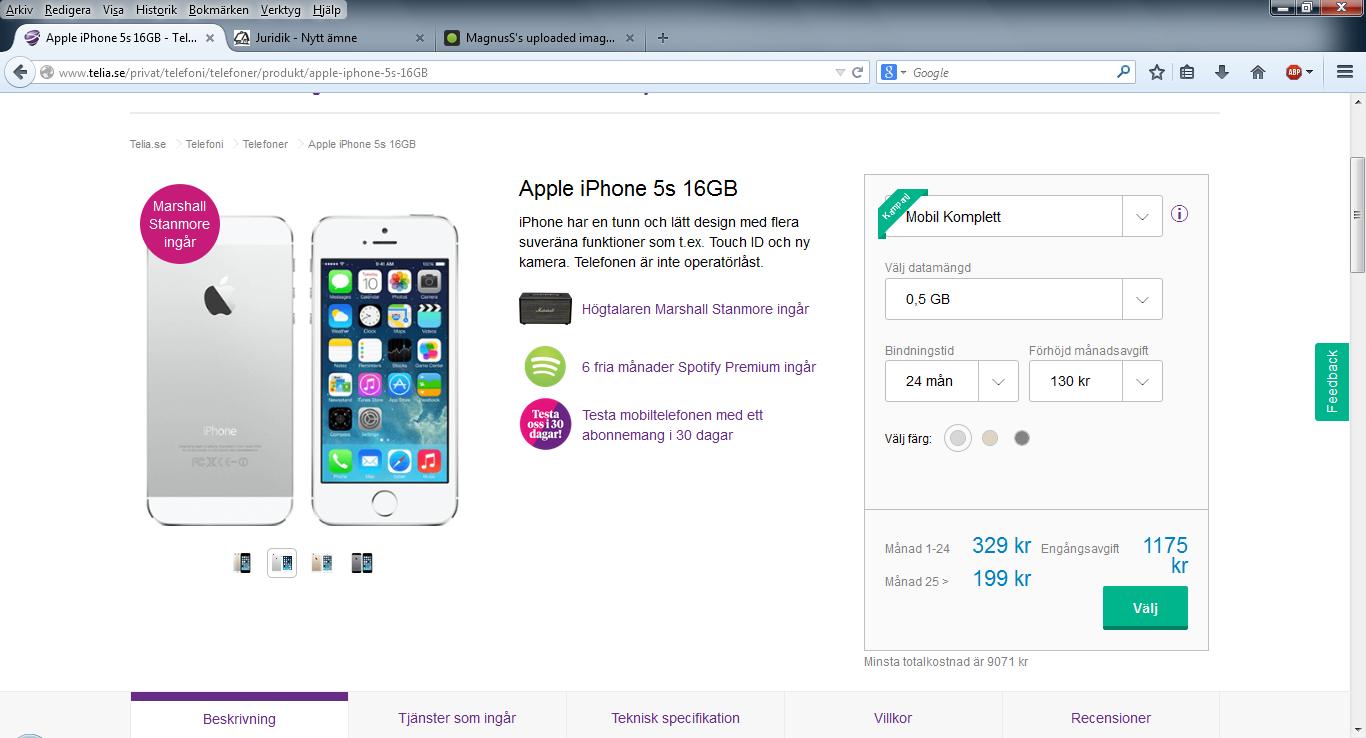Image resolution: width=1366 pixels, height=738 pixels.
Task: Bookmark this page with the star icon
Action: 1157,72
